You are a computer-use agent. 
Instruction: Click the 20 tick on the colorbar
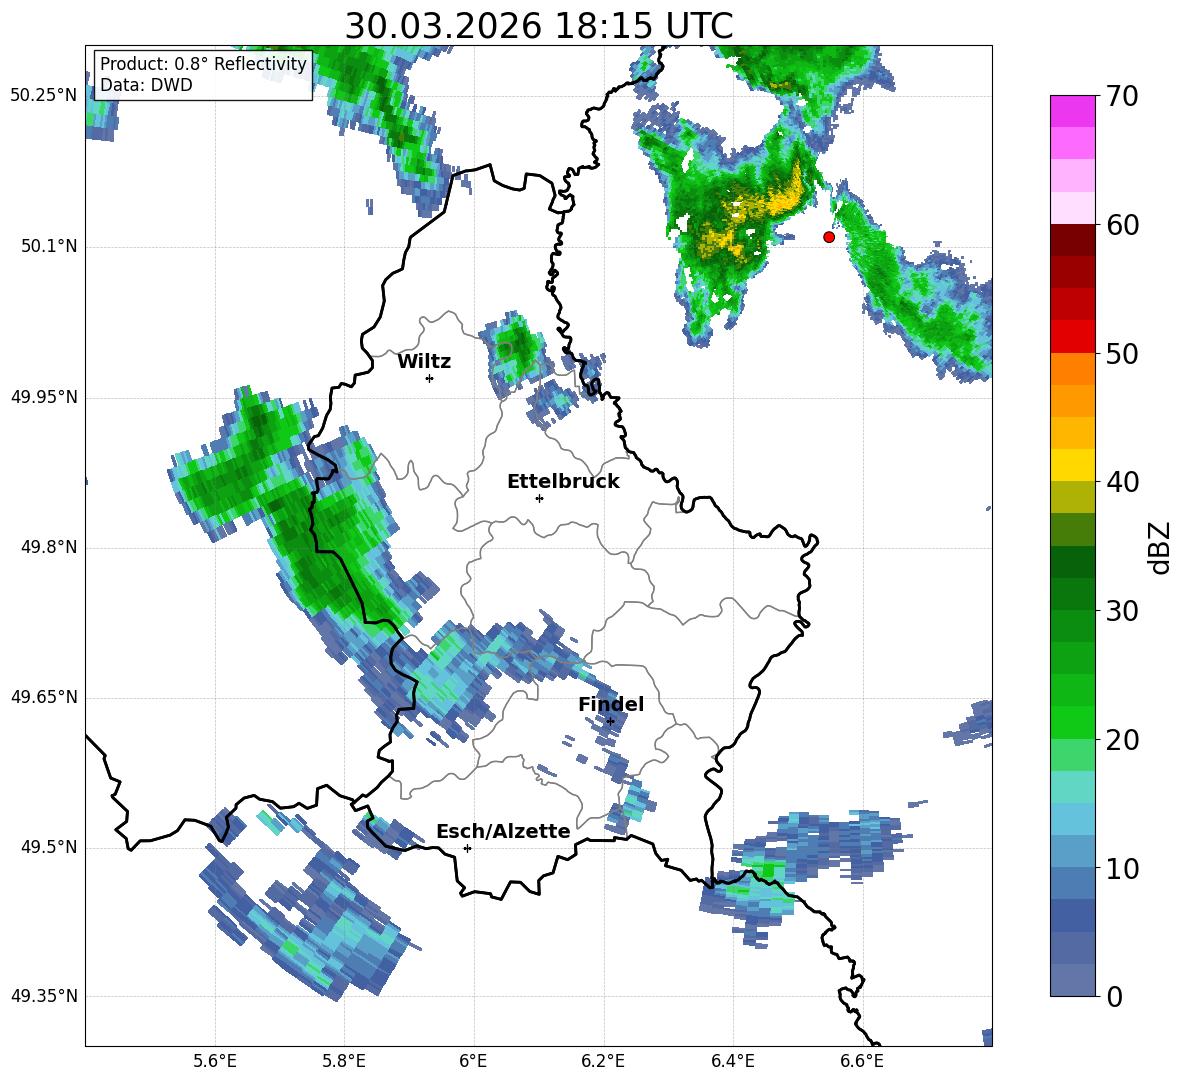(x=1121, y=739)
